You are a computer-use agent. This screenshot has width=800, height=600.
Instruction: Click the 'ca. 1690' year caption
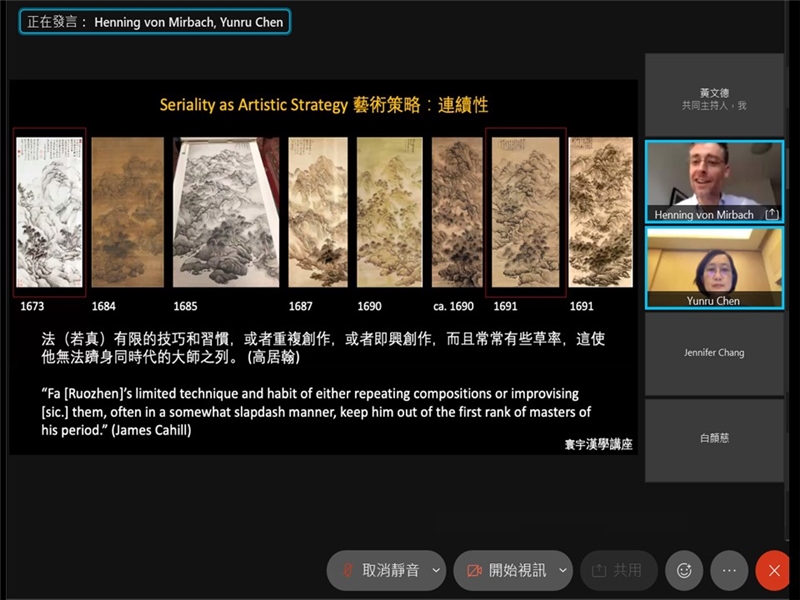click(453, 306)
